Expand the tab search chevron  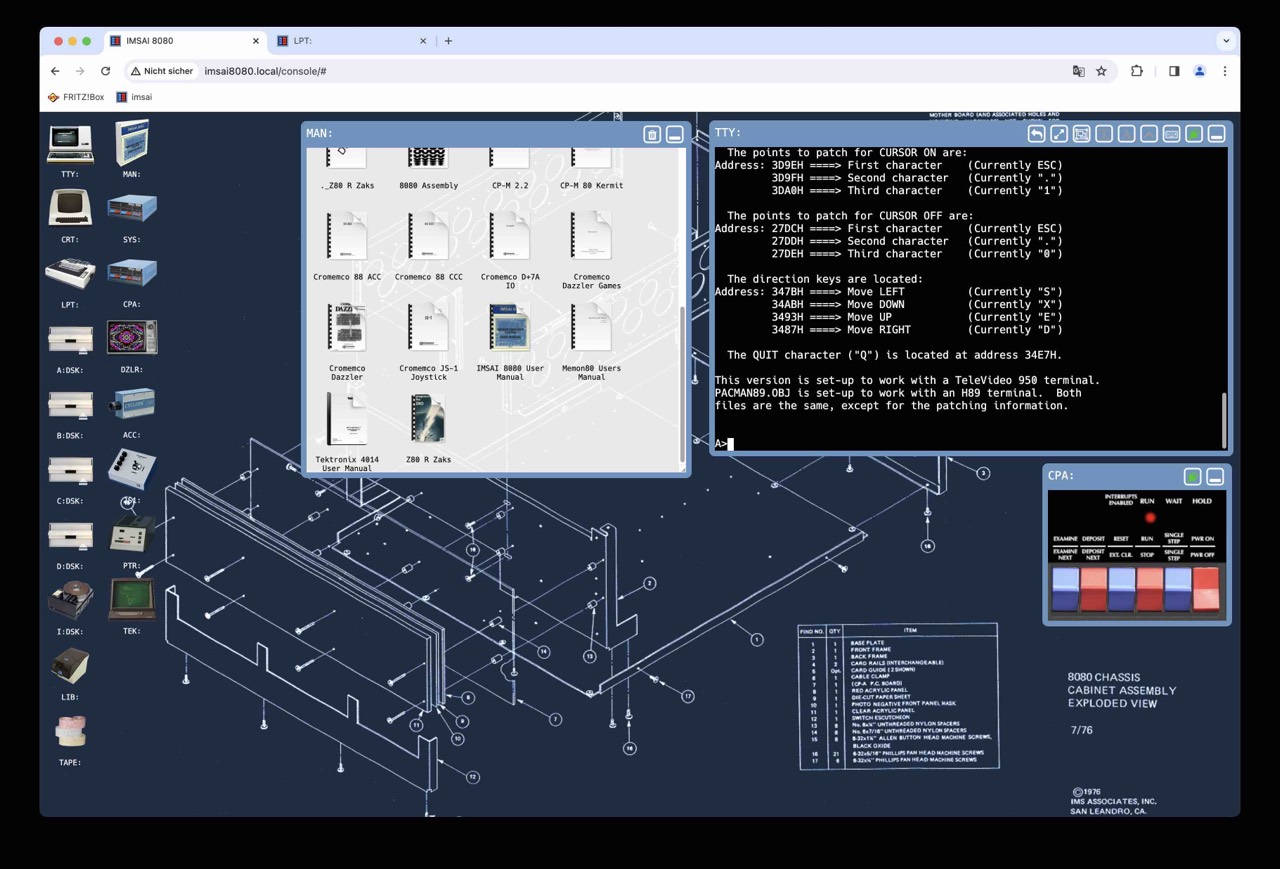[x=1226, y=41]
